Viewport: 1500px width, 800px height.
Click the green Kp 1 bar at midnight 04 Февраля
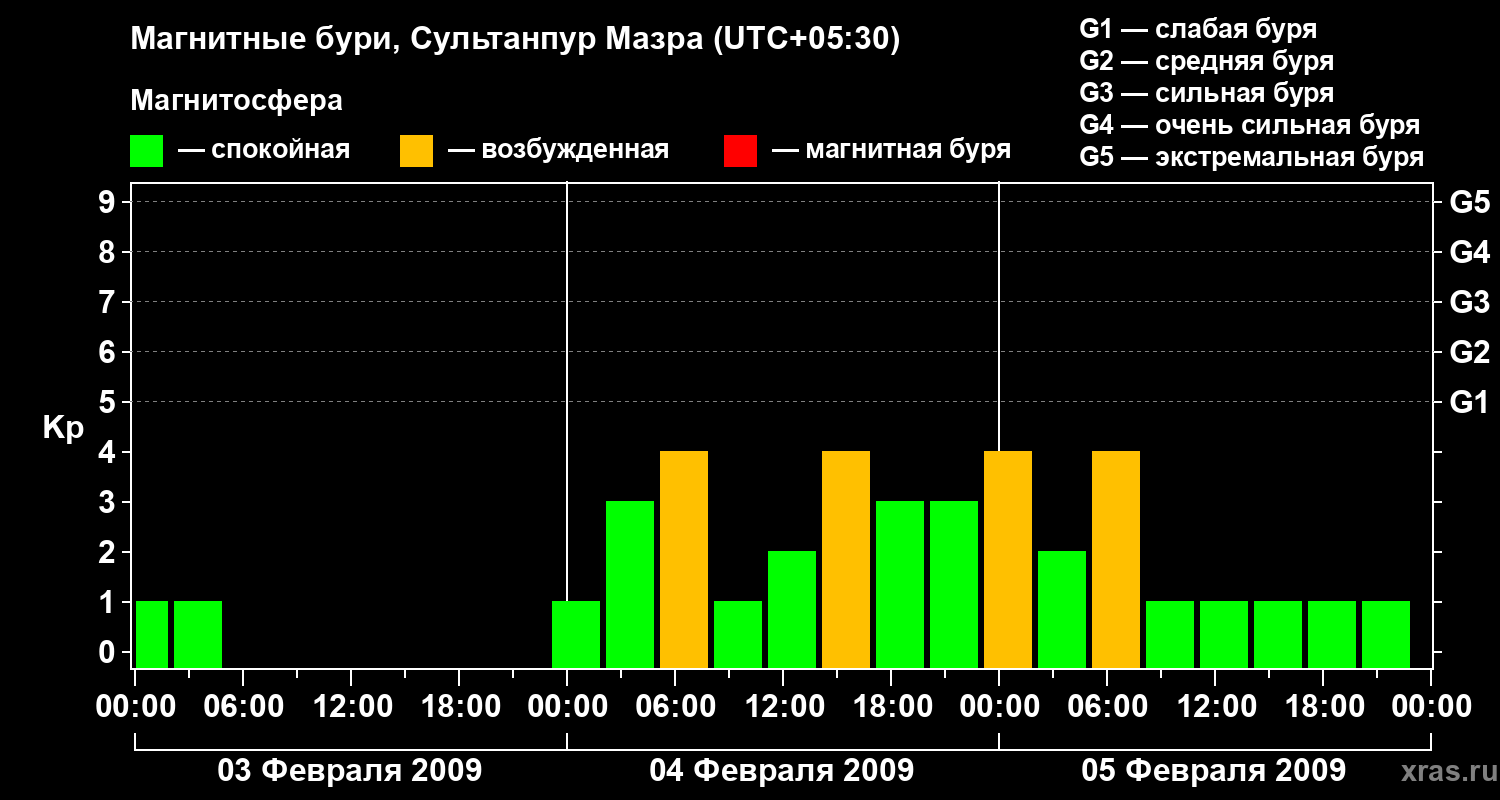point(576,635)
